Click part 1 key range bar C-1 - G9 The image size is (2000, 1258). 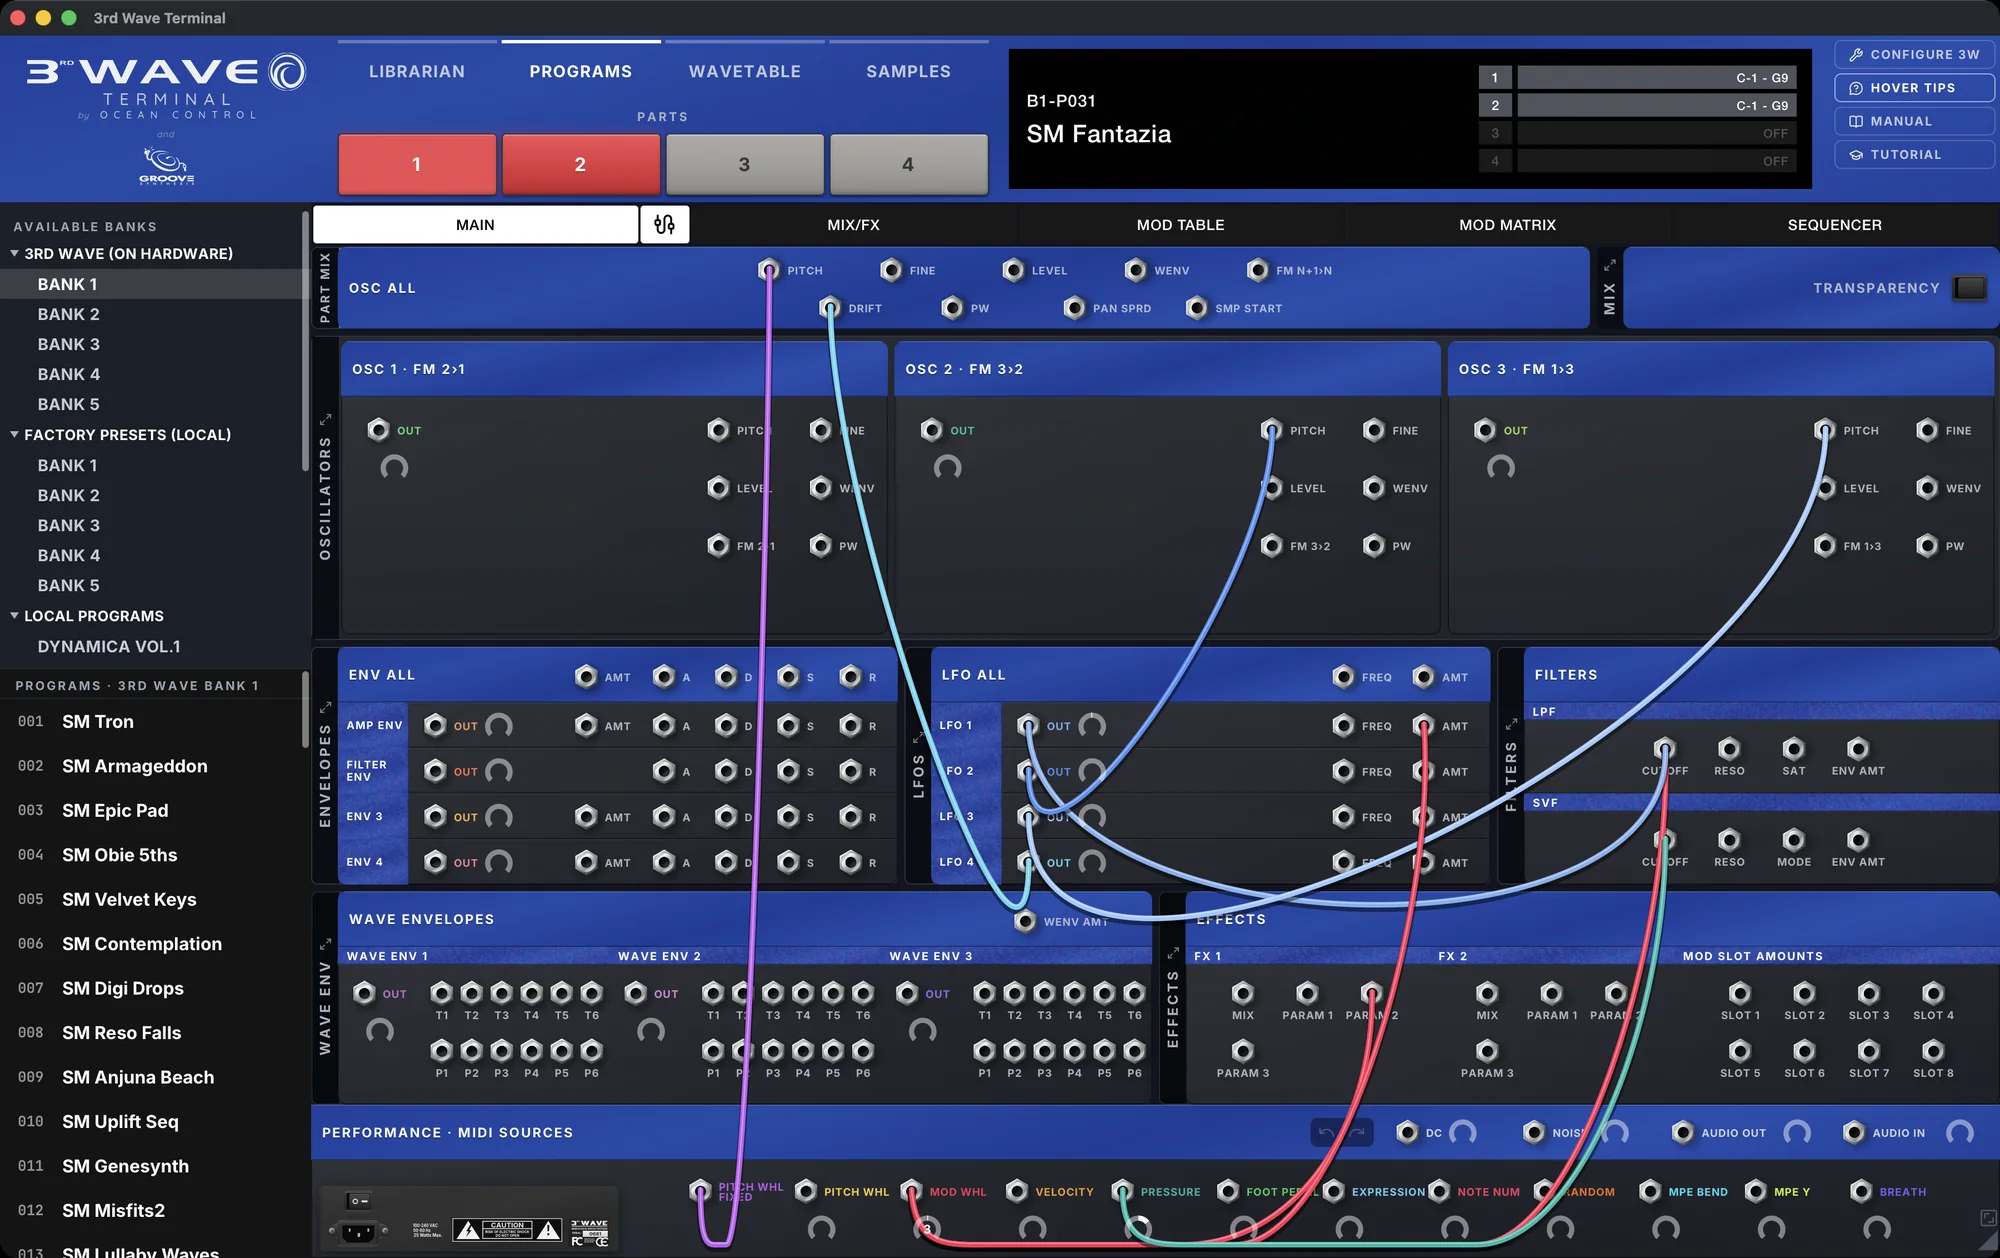tap(1657, 78)
